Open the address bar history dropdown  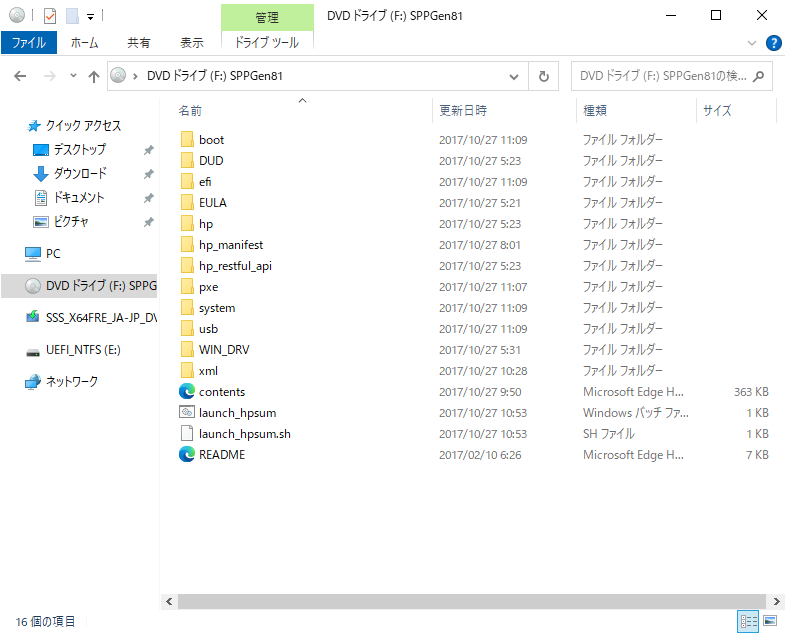(514, 77)
